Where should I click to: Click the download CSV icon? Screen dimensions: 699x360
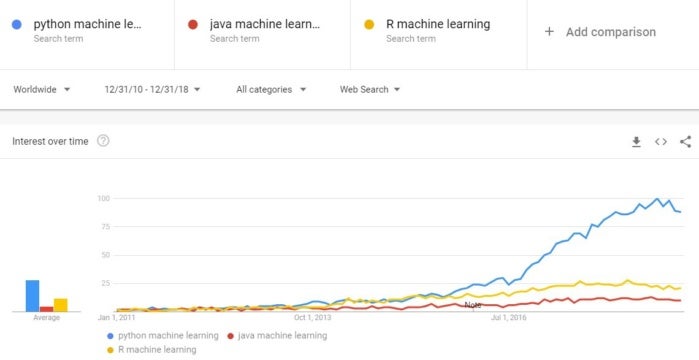(x=636, y=142)
